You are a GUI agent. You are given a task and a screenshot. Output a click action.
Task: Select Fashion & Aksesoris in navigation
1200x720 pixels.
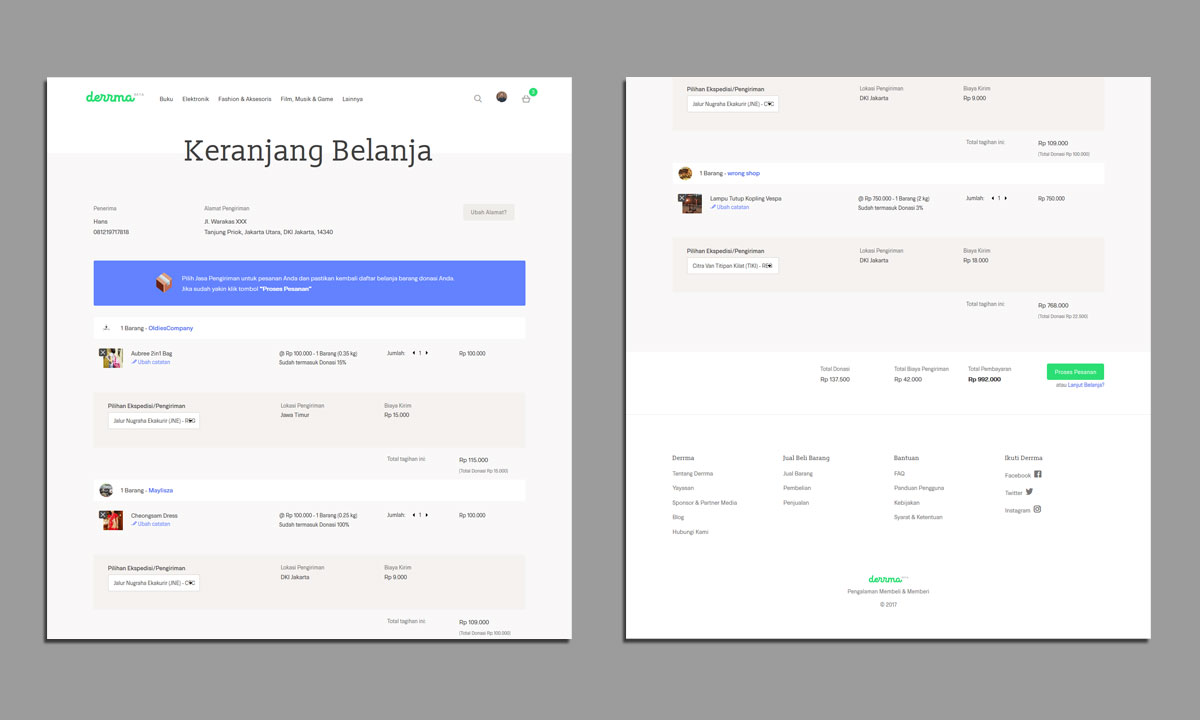(x=244, y=99)
